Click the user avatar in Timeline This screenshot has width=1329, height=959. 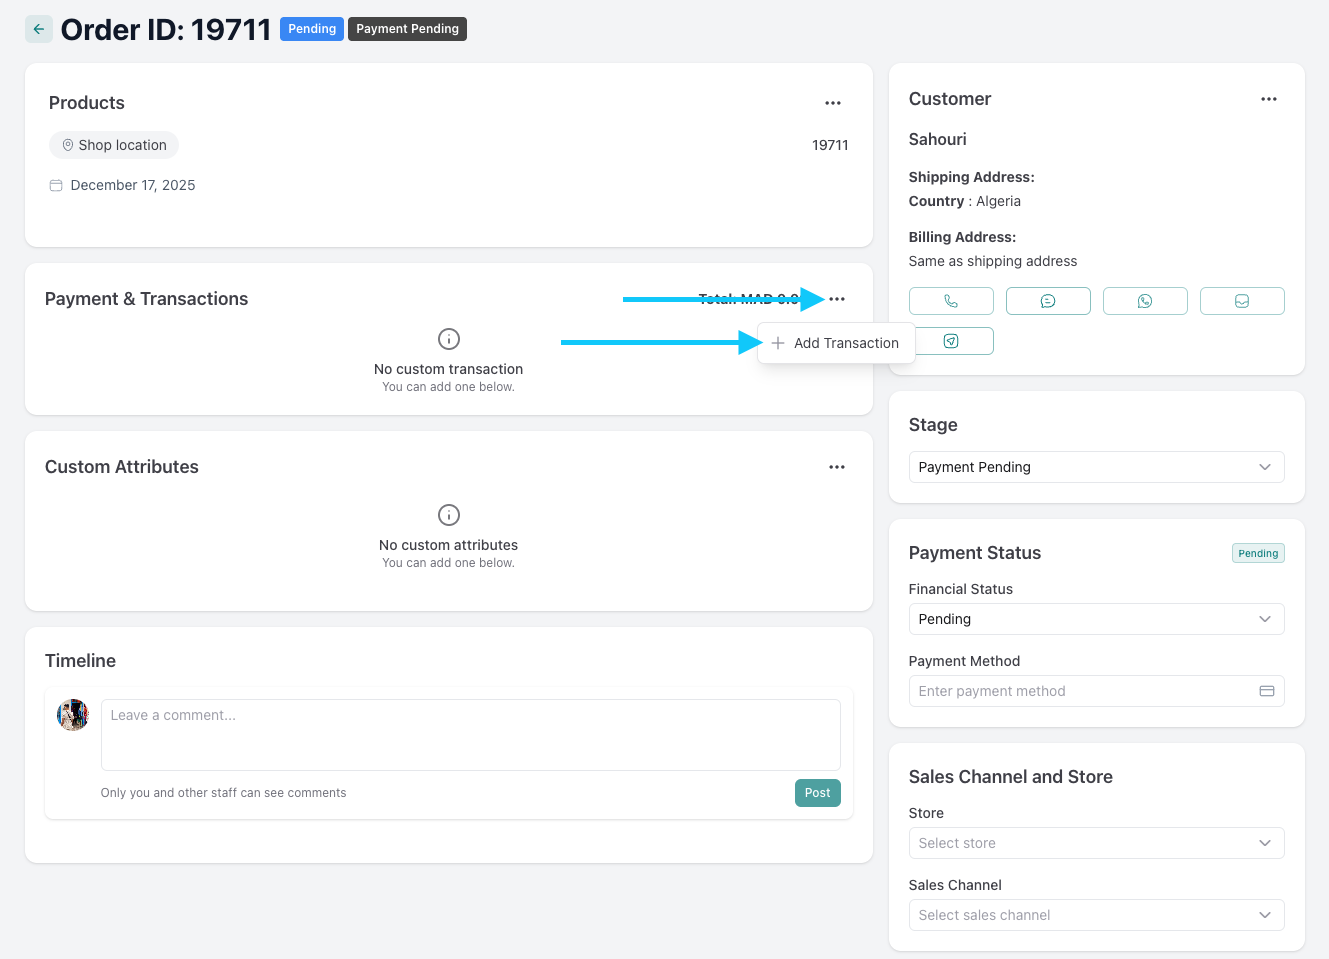pyautogui.click(x=73, y=715)
